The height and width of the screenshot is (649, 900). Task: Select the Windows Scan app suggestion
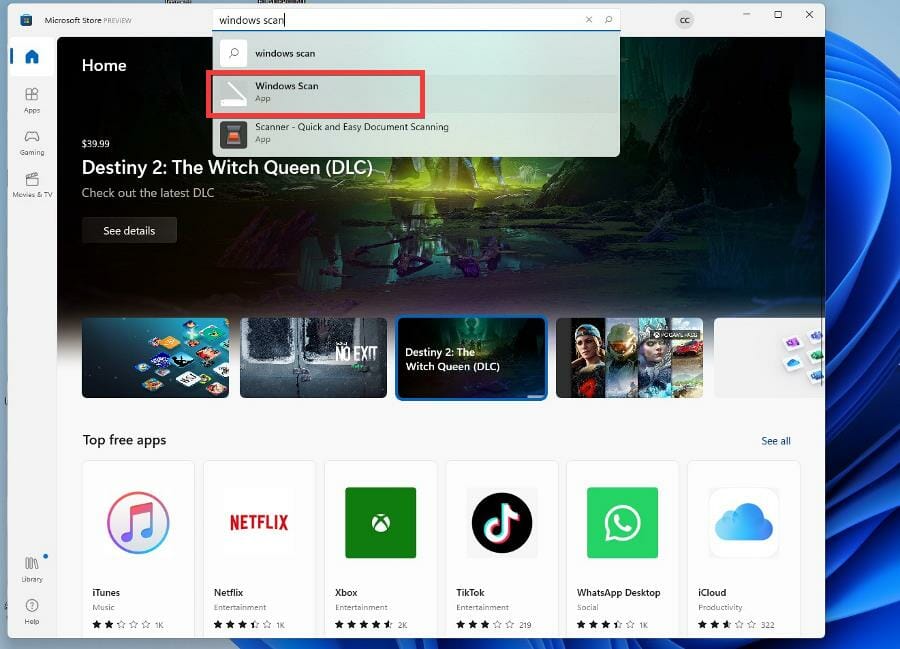[416, 92]
